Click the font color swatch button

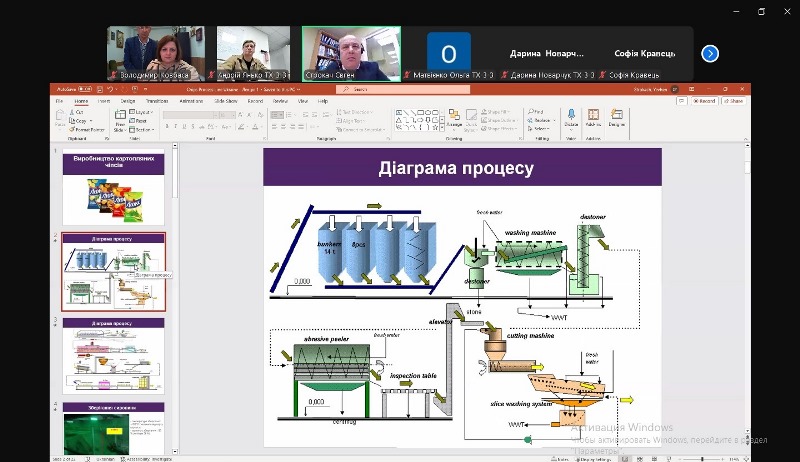[x=255, y=126]
